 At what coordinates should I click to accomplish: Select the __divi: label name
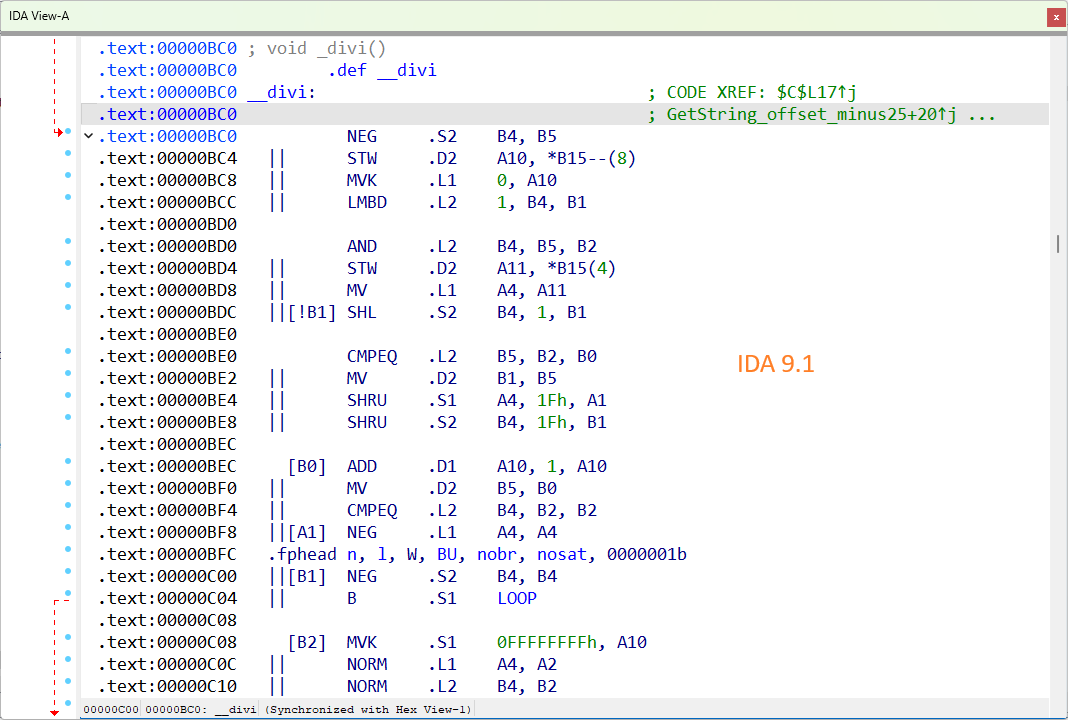click(281, 92)
